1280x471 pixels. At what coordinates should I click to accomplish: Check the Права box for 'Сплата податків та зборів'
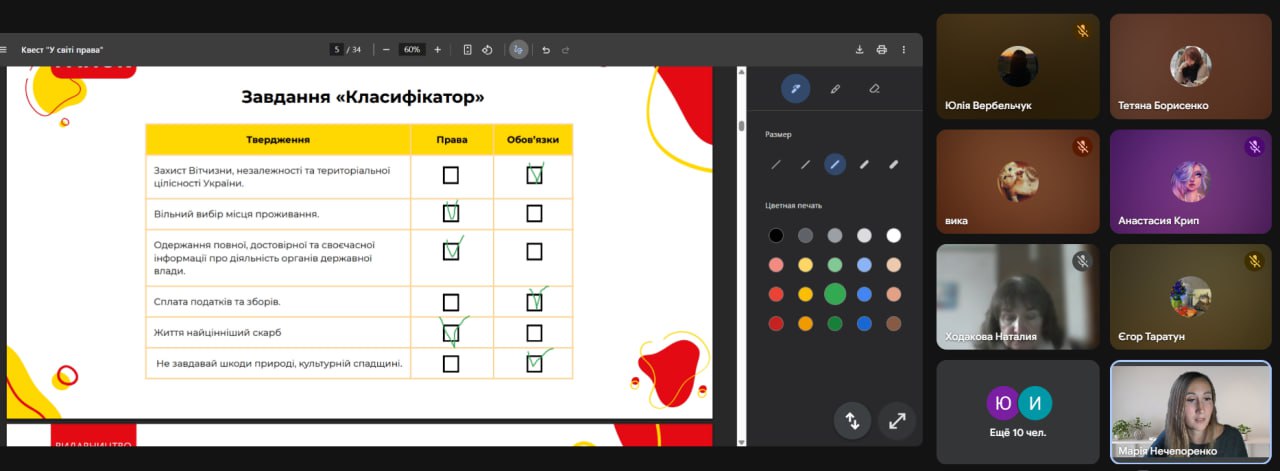click(450, 302)
